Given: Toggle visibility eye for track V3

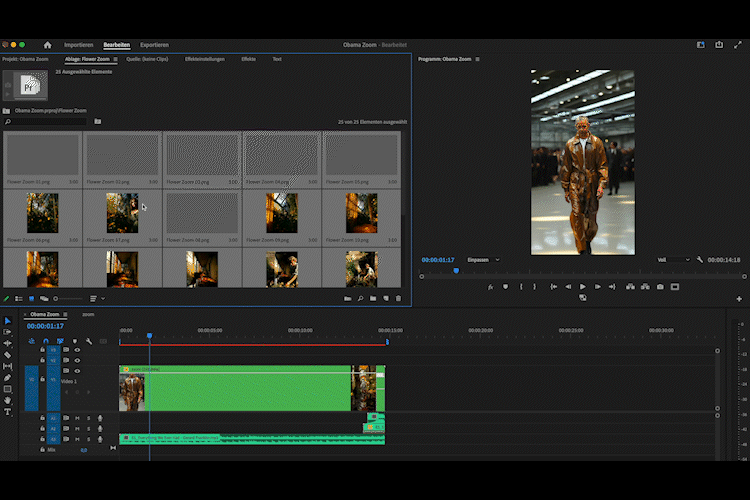Looking at the screenshot, I should tap(77, 349).
